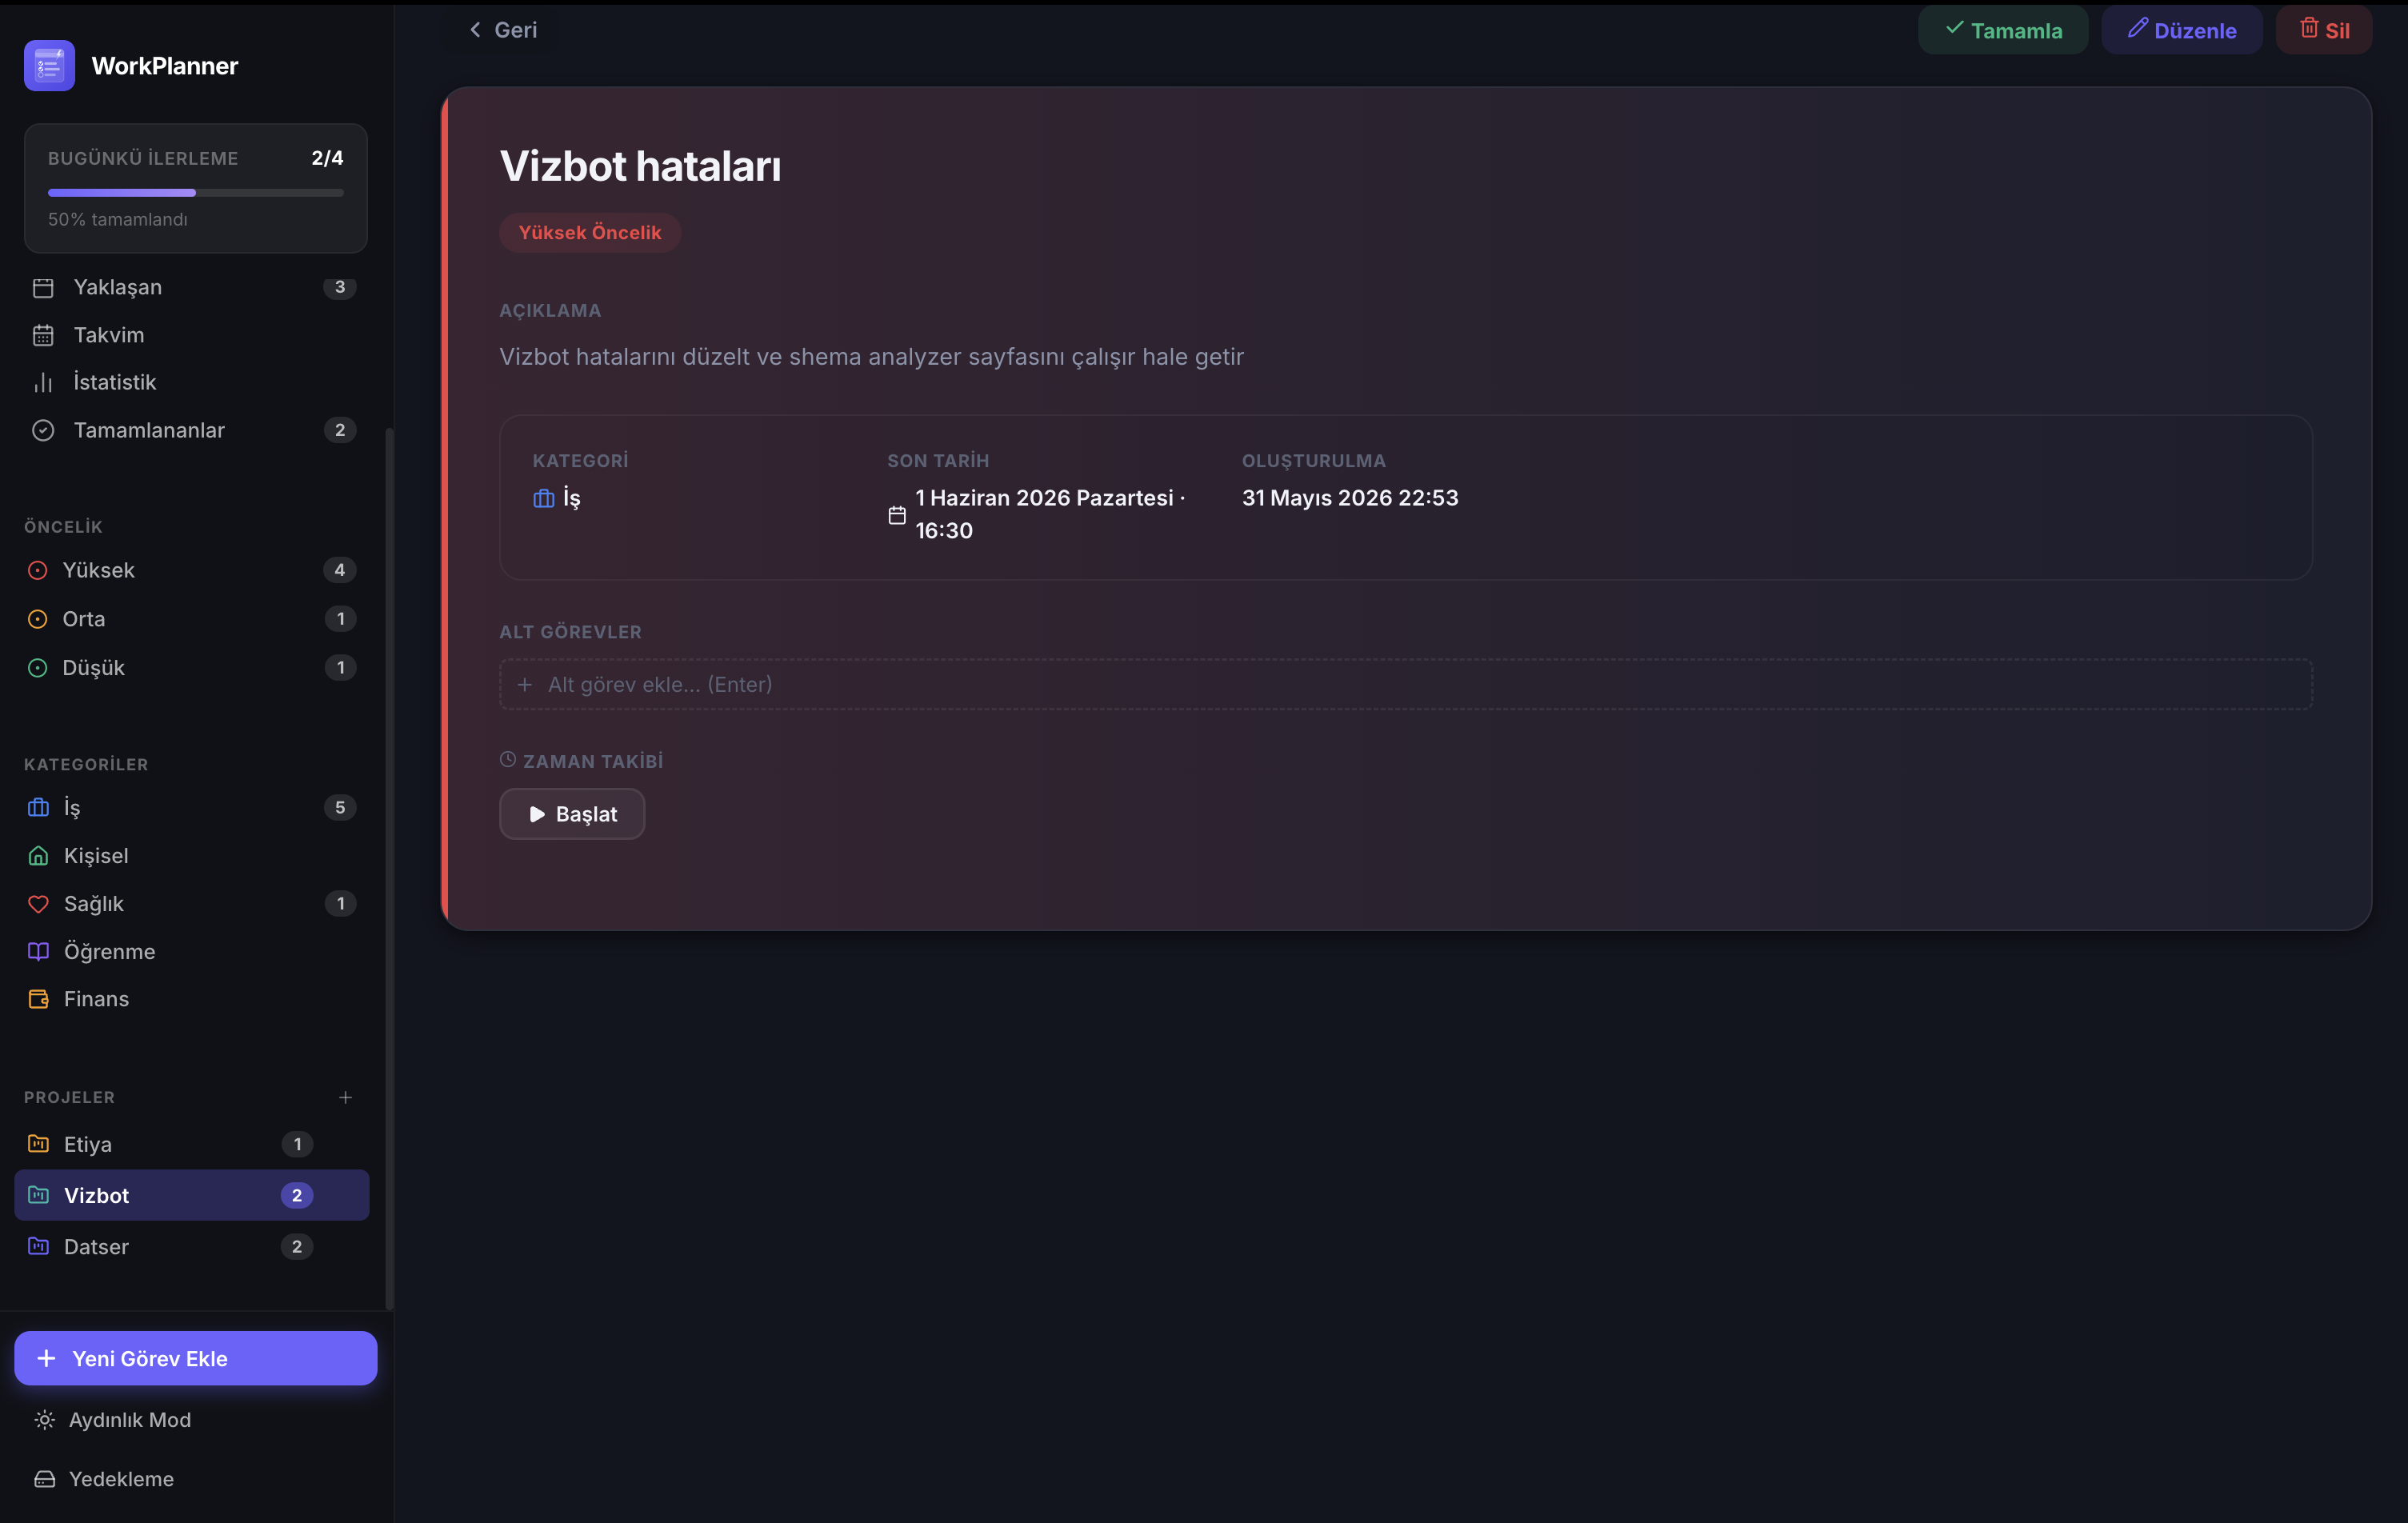Image resolution: width=2408 pixels, height=1523 pixels.
Task: Click the Vizbot project folder icon
Action: [x=38, y=1194]
